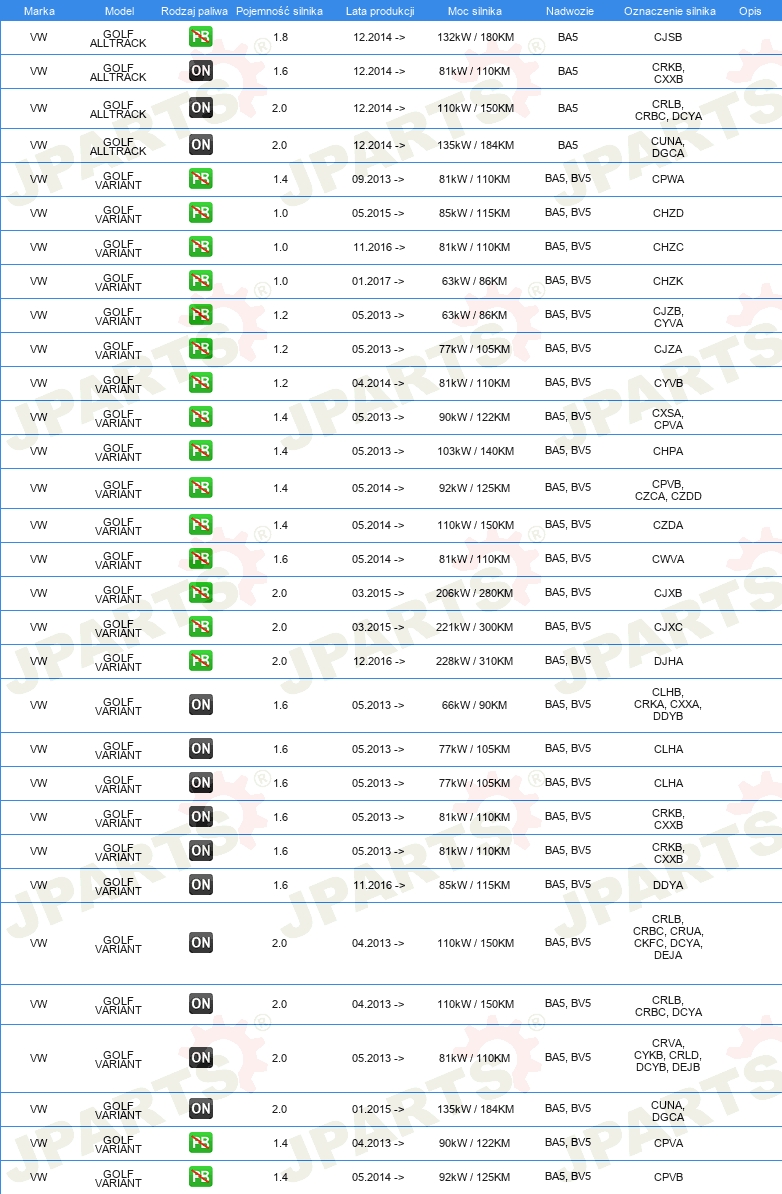Click the Nadwozie column header
This screenshot has height=1194, width=782.
click(x=570, y=11)
